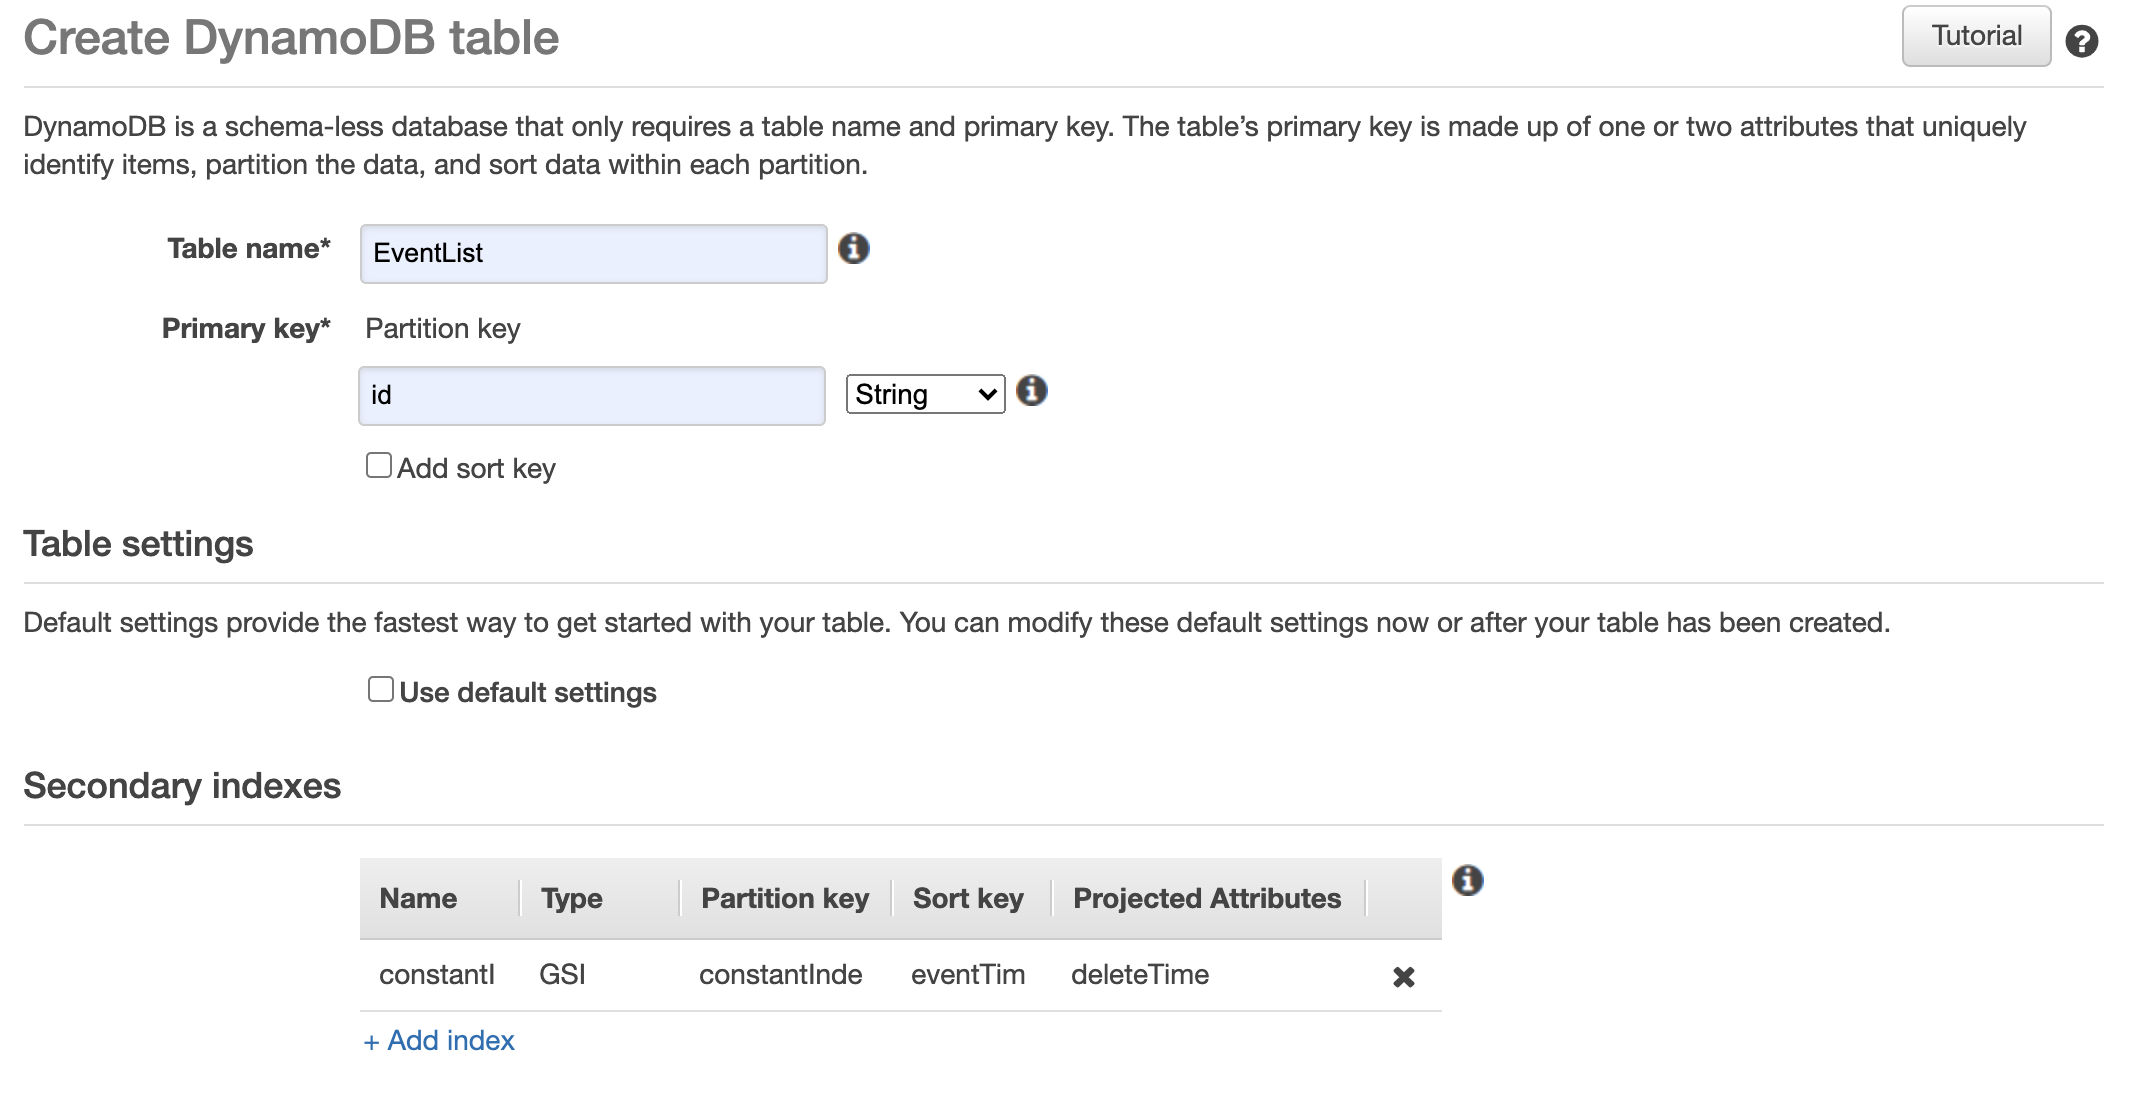Open the String data type dropdown
2144x1102 pixels.
pyautogui.click(x=924, y=393)
